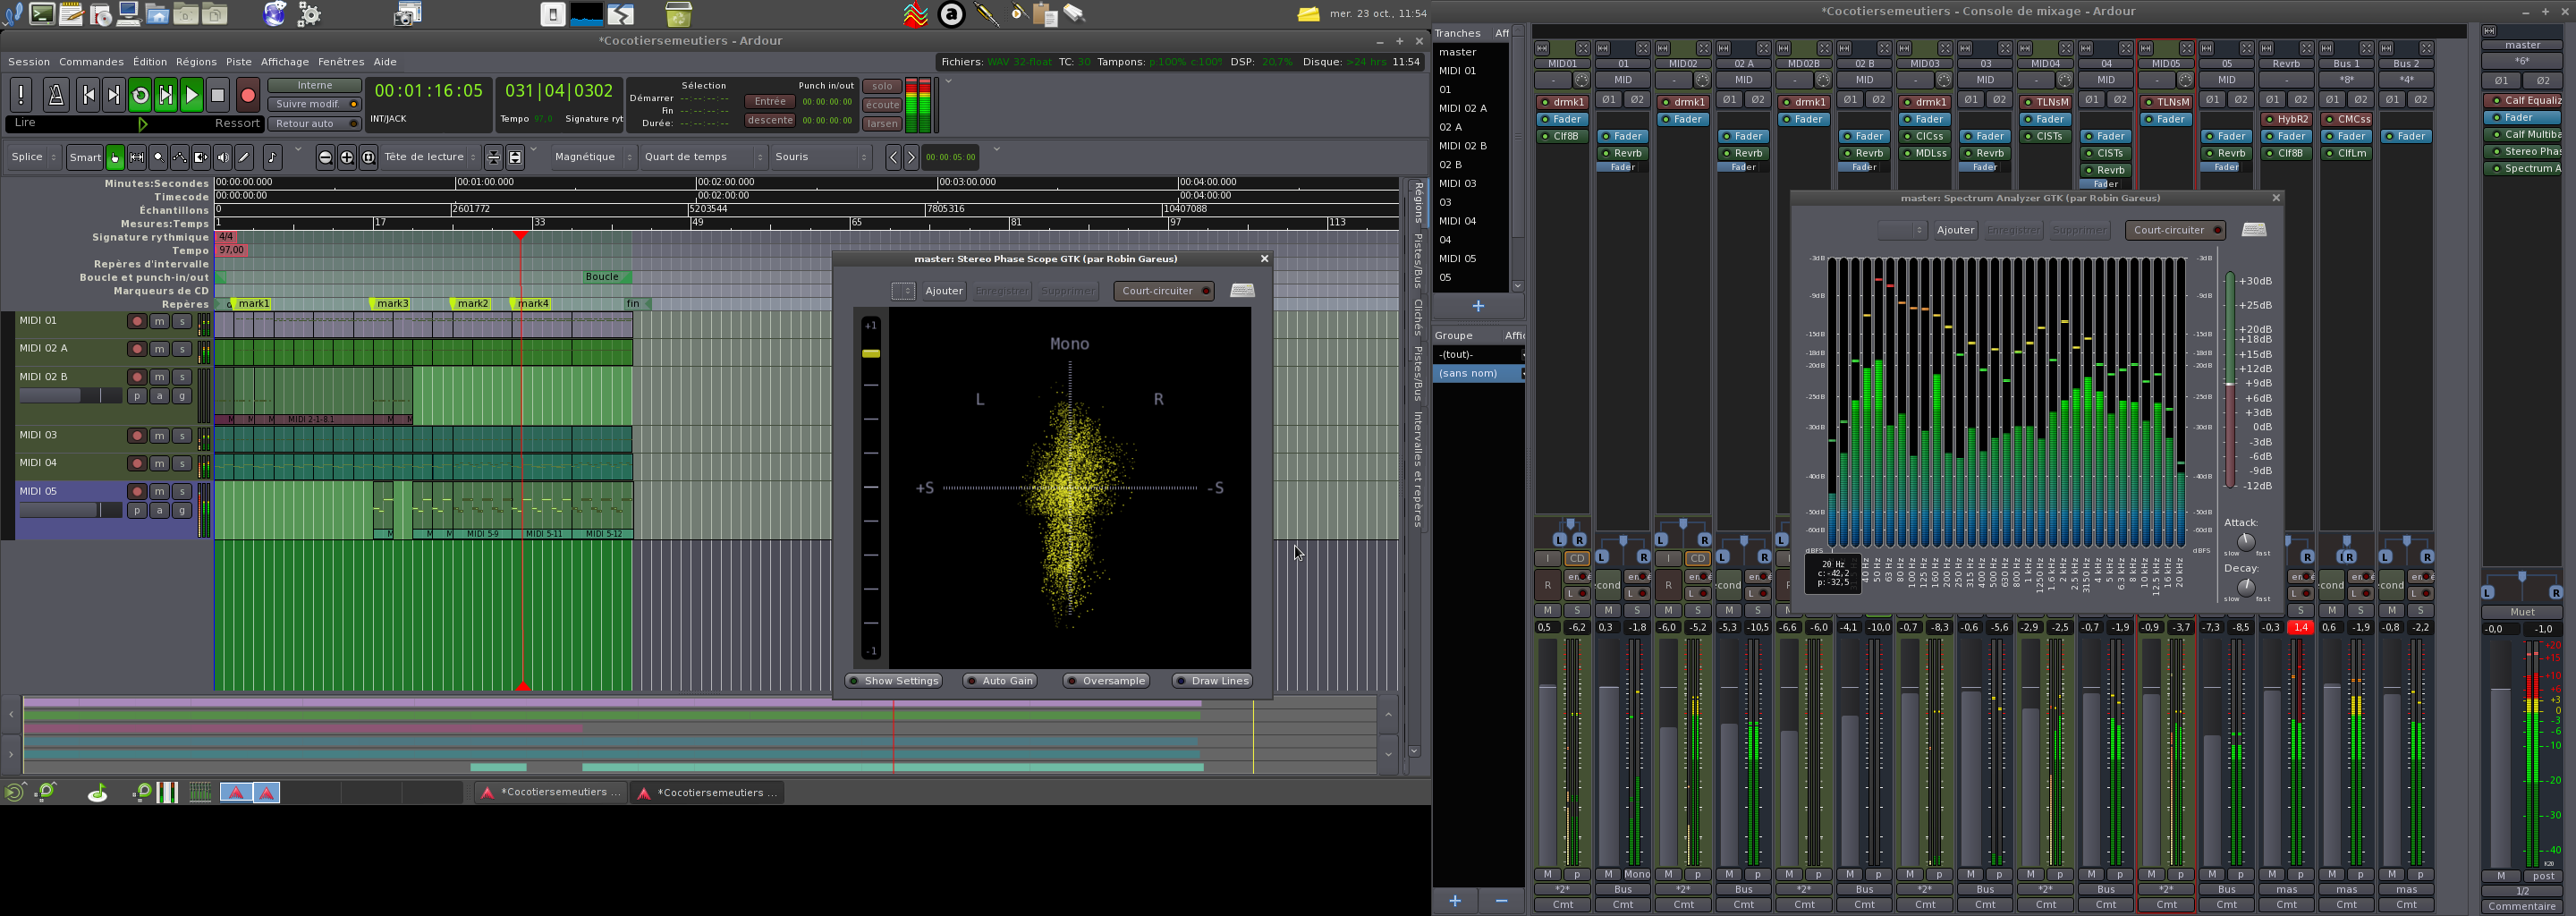Image resolution: width=2576 pixels, height=916 pixels.
Task: Mute the MIDI 03 track
Action: click(159, 436)
